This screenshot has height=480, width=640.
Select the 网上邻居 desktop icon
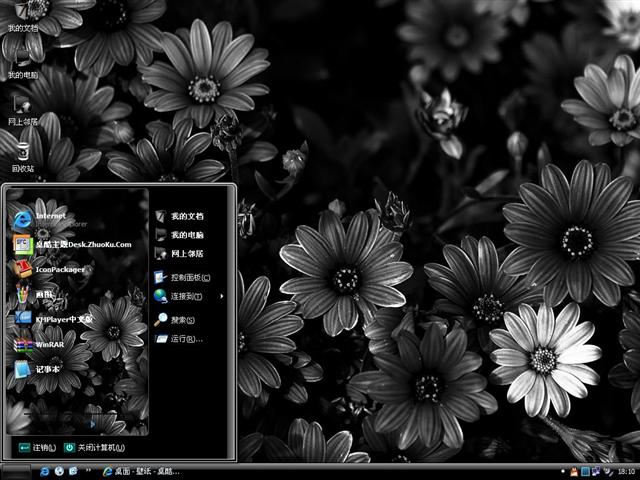[x=22, y=108]
